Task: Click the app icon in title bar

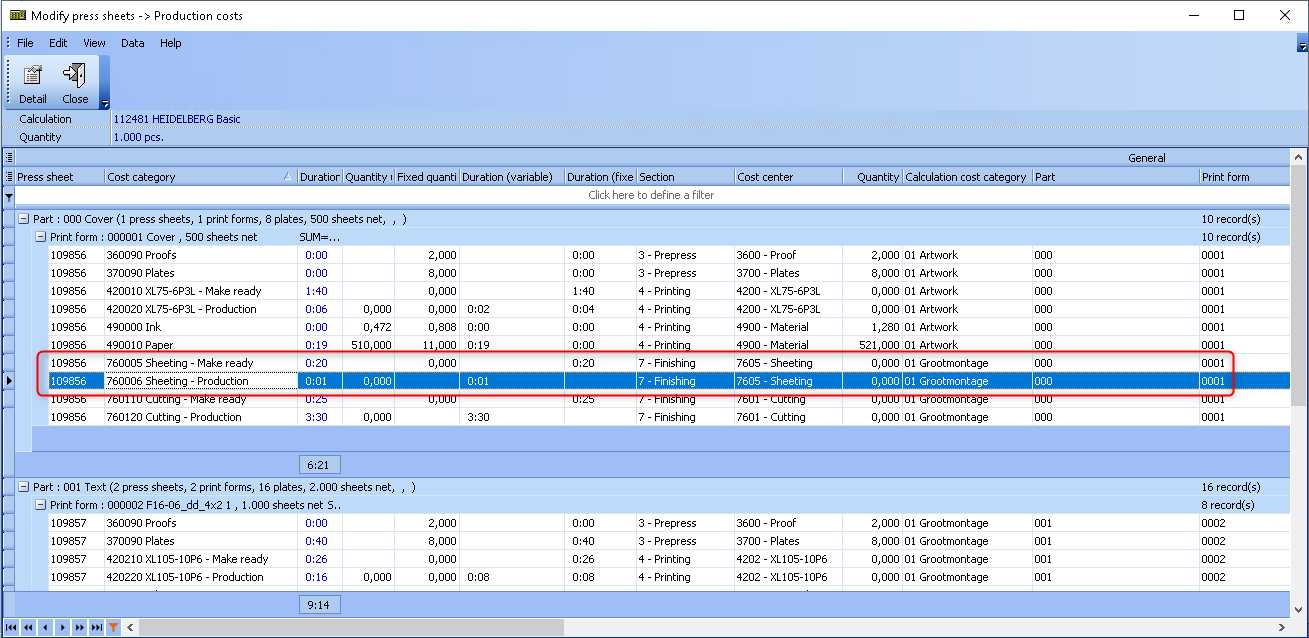Action: (x=18, y=15)
